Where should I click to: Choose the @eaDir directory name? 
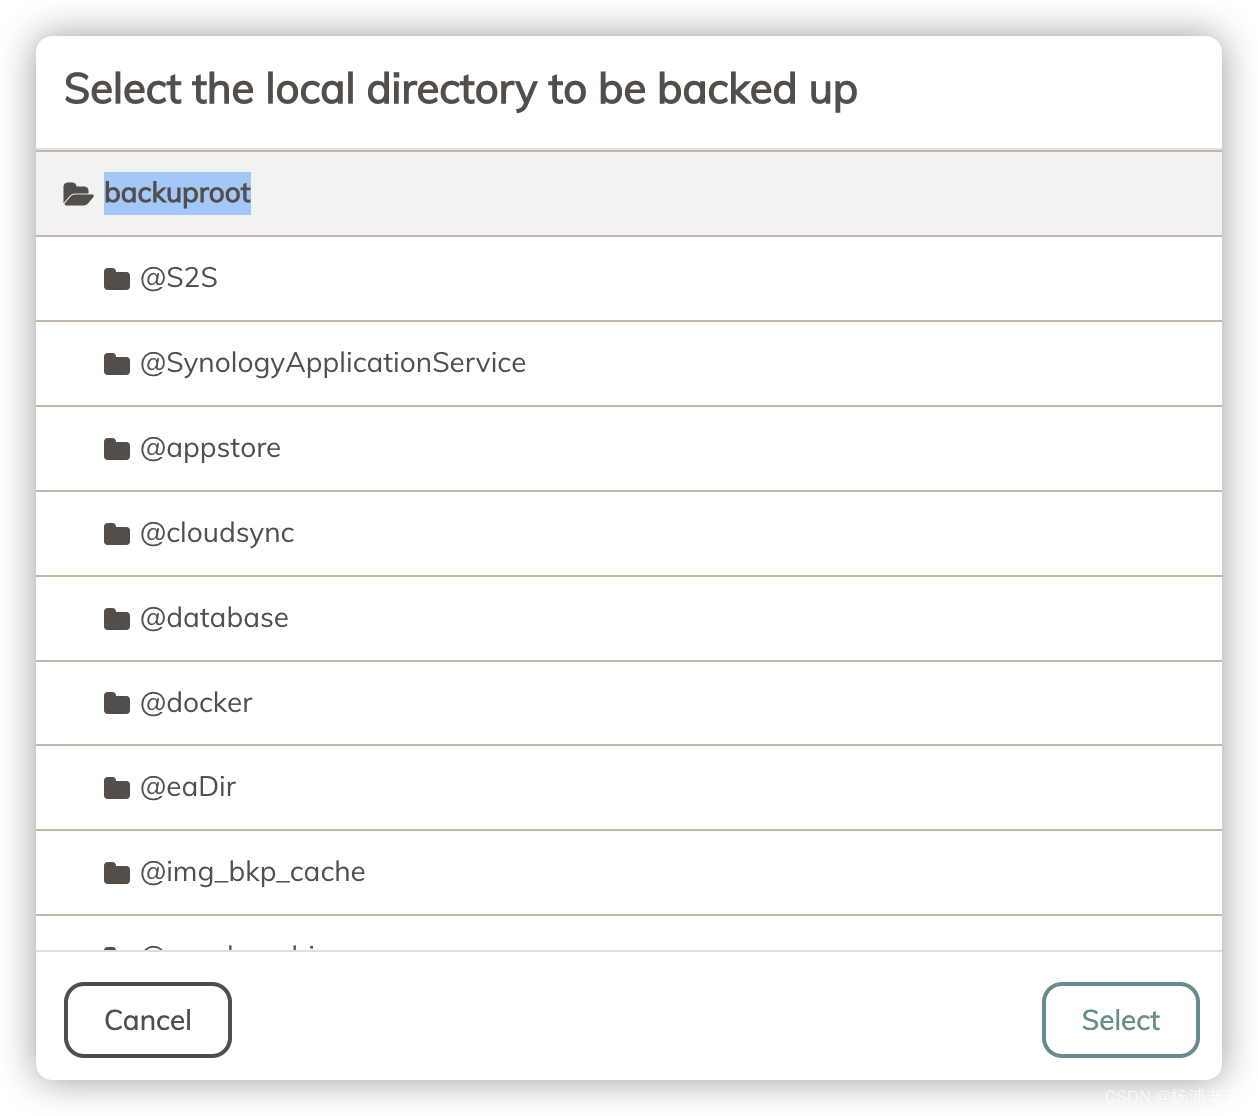(189, 787)
